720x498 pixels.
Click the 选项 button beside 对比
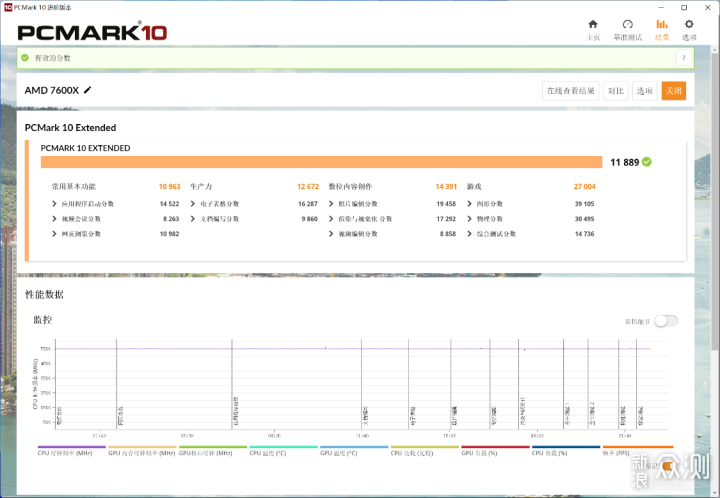[645, 90]
